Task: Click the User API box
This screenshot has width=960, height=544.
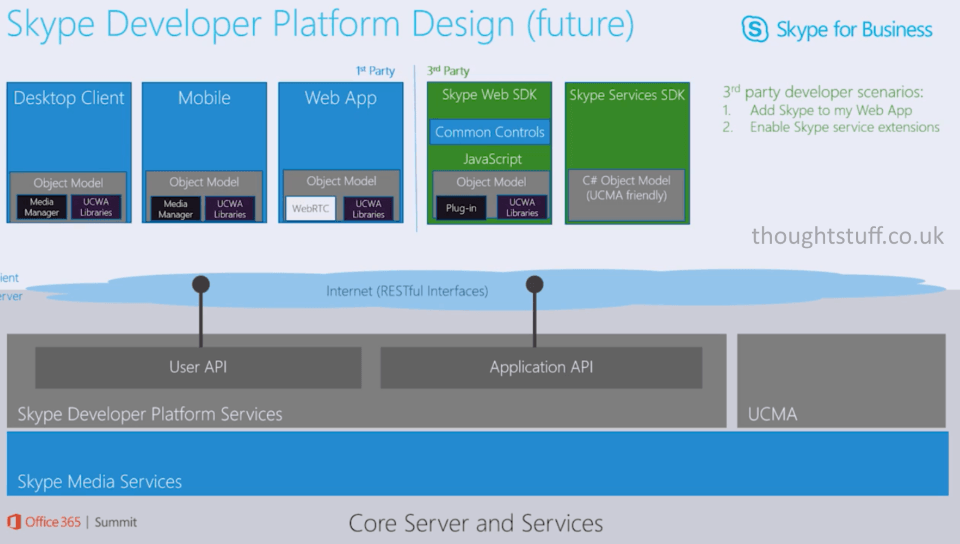Action: [198, 367]
